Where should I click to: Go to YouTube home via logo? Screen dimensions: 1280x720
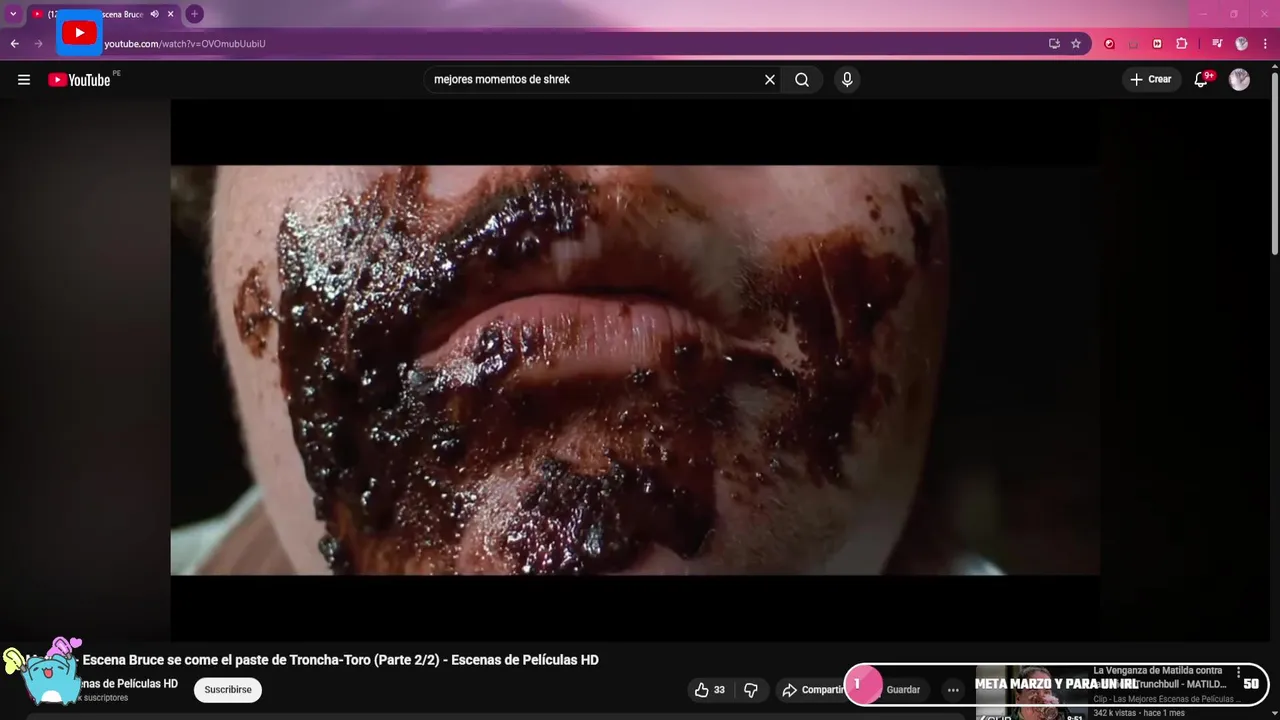click(79, 80)
